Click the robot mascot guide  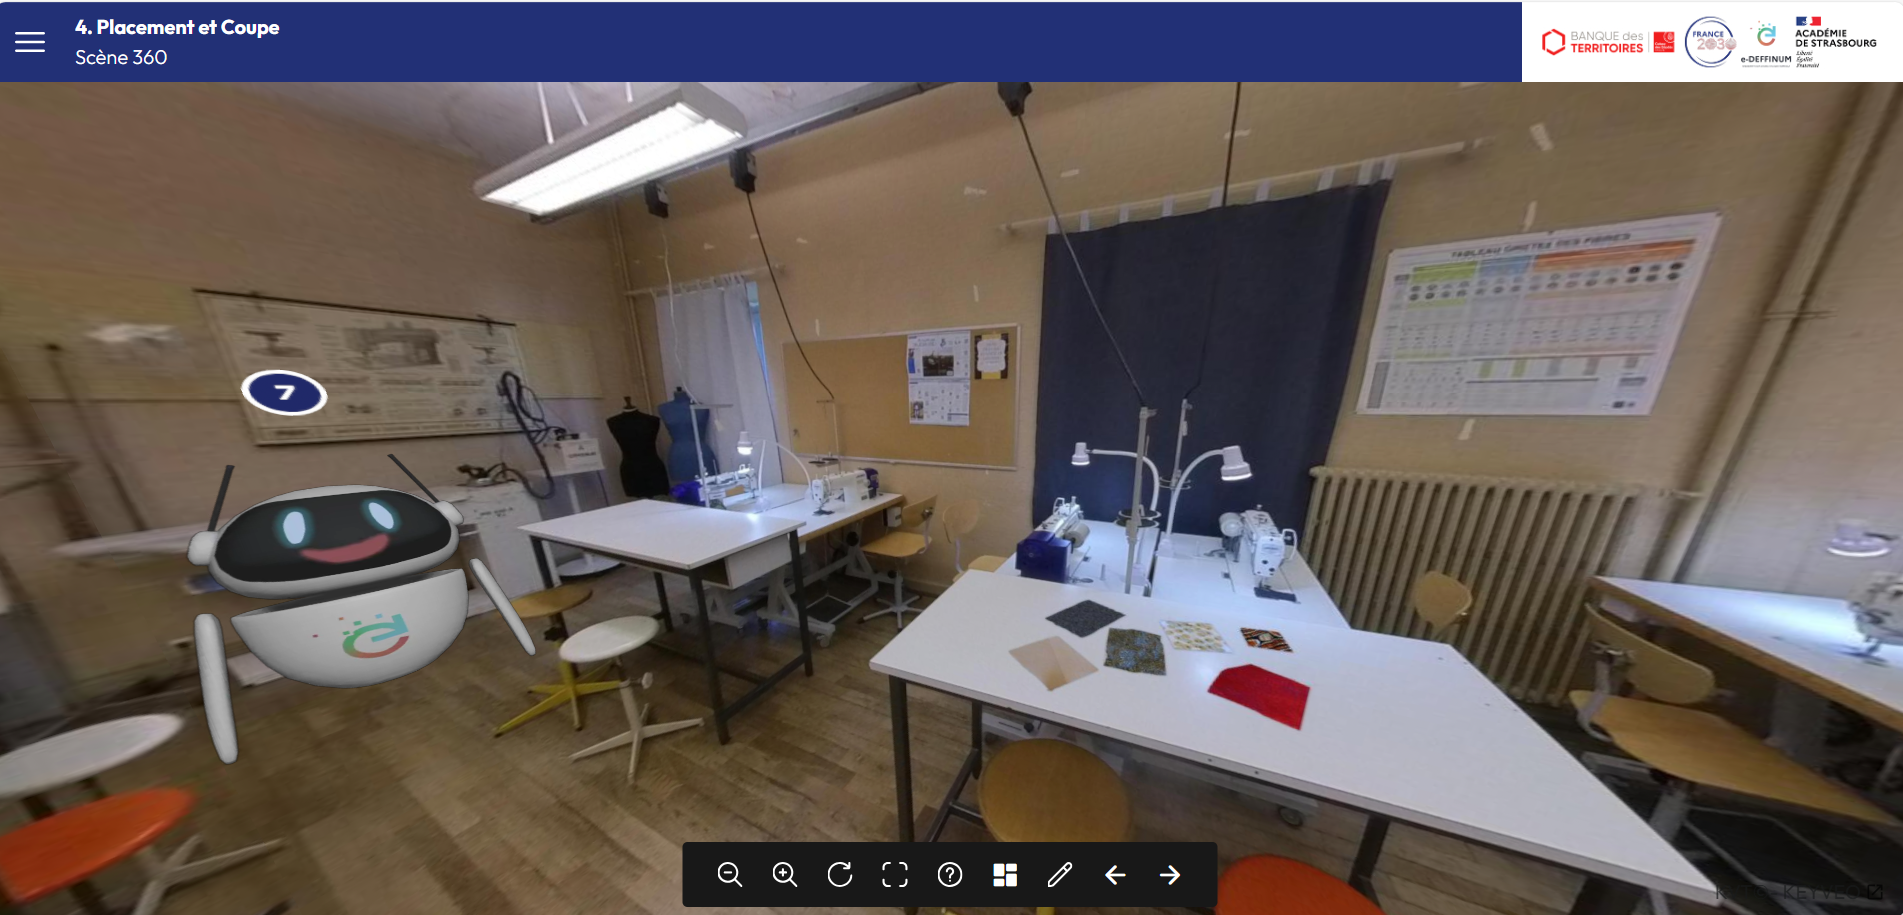340,590
